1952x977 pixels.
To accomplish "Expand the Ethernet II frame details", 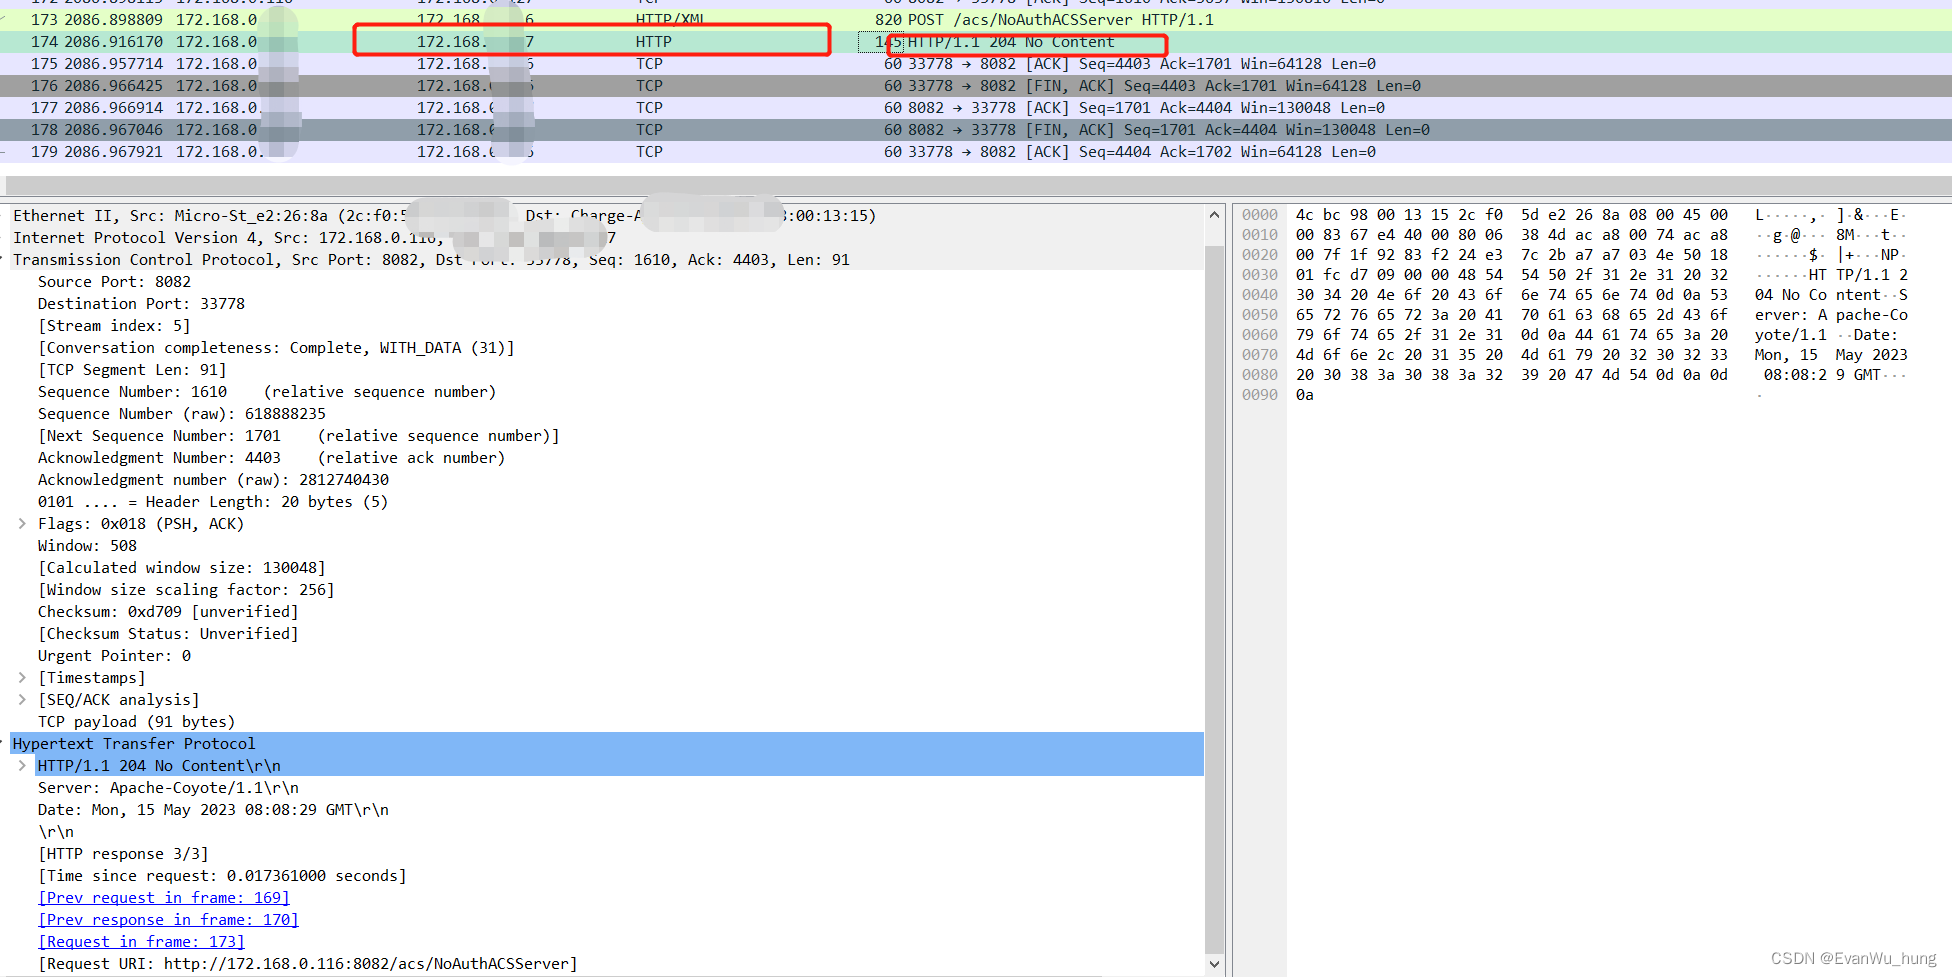I will (4, 215).
